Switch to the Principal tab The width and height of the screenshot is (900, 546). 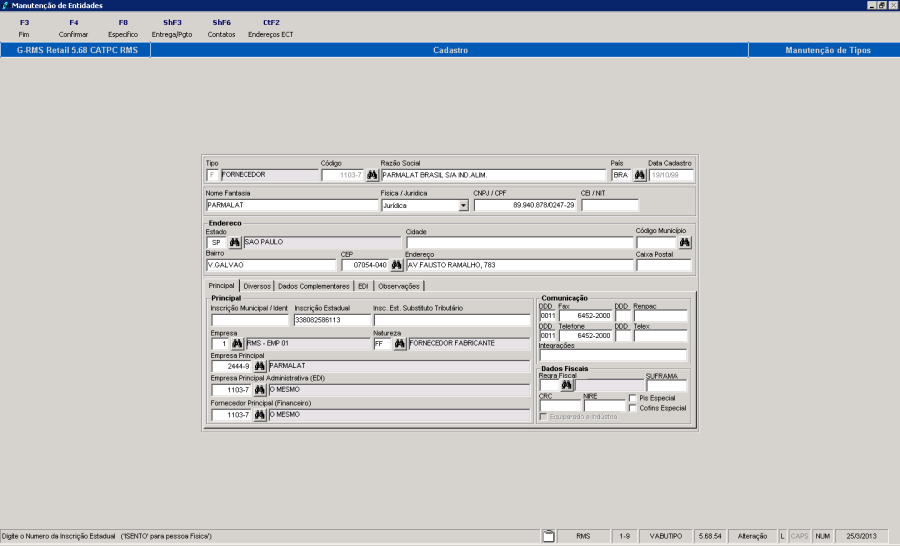click(222, 285)
